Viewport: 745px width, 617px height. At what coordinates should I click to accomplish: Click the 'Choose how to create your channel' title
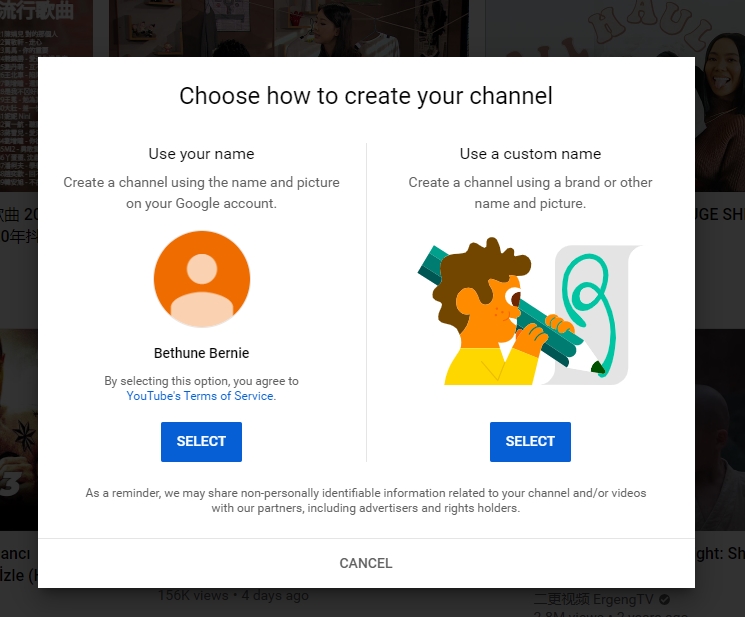(x=366, y=96)
